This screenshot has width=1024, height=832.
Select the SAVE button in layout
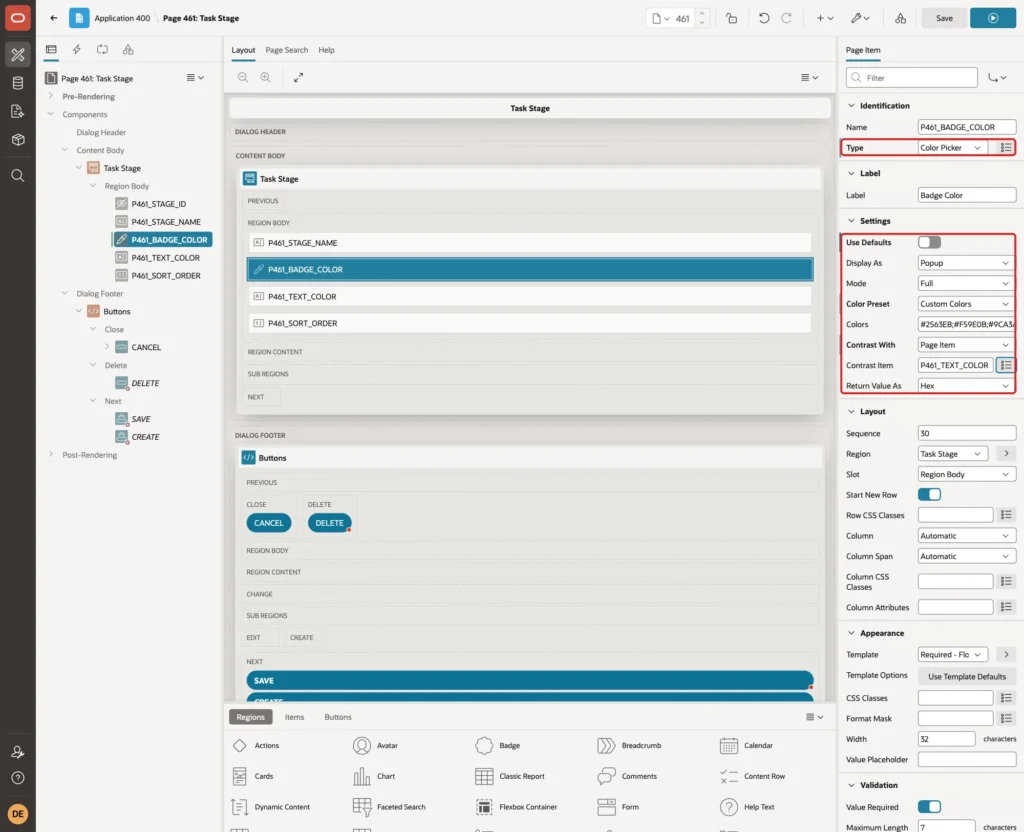click(529, 680)
